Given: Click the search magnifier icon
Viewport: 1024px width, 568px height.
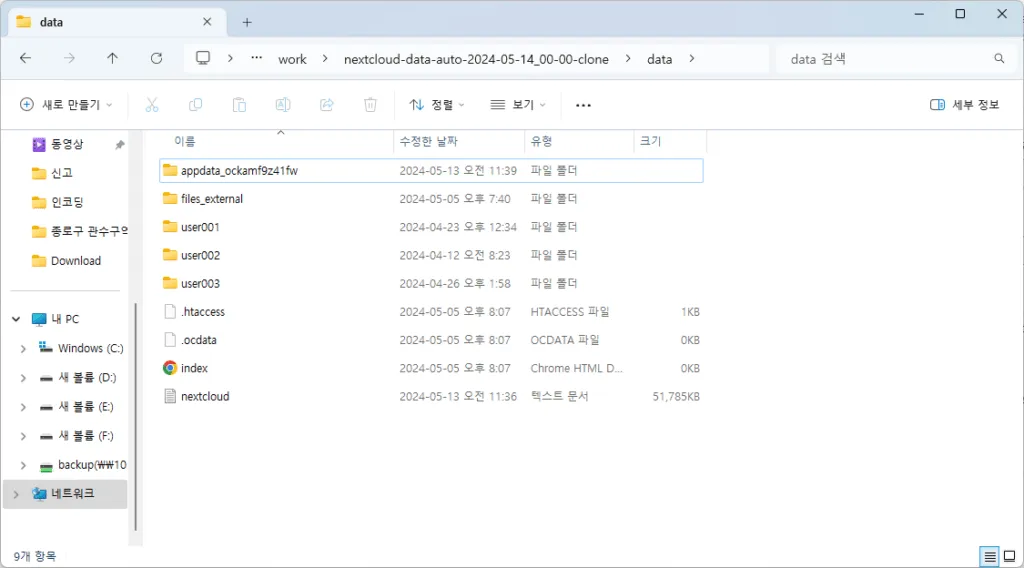Looking at the screenshot, I should point(999,59).
